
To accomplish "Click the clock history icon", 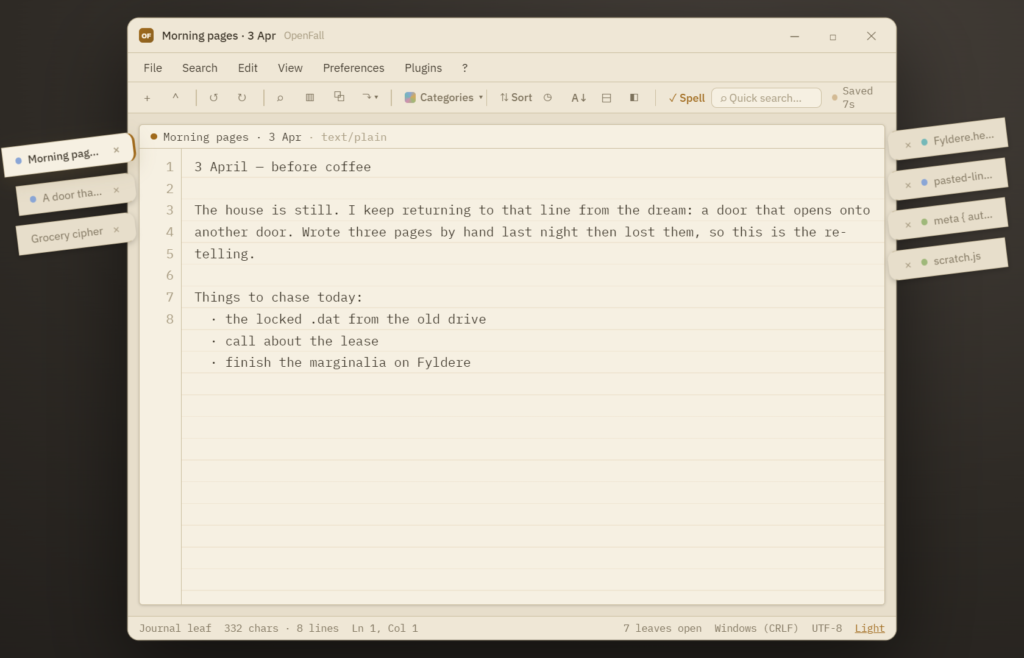I will 548,97.
